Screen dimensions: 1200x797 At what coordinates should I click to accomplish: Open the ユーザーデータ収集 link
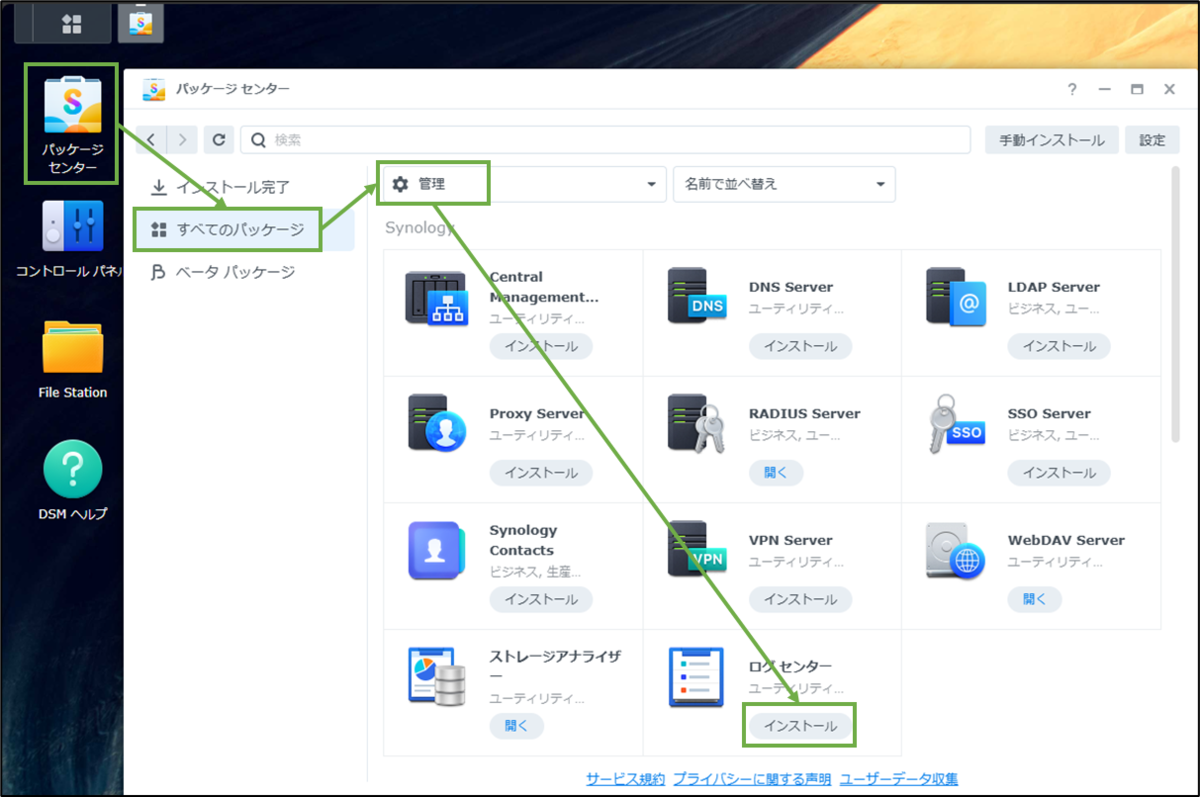tap(899, 779)
